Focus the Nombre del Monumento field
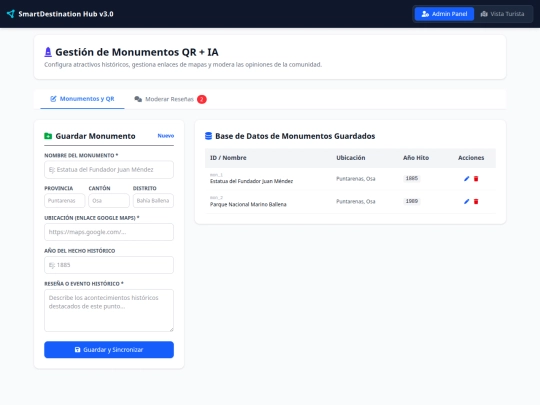This screenshot has height=405, width=540. tap(109, 169)
